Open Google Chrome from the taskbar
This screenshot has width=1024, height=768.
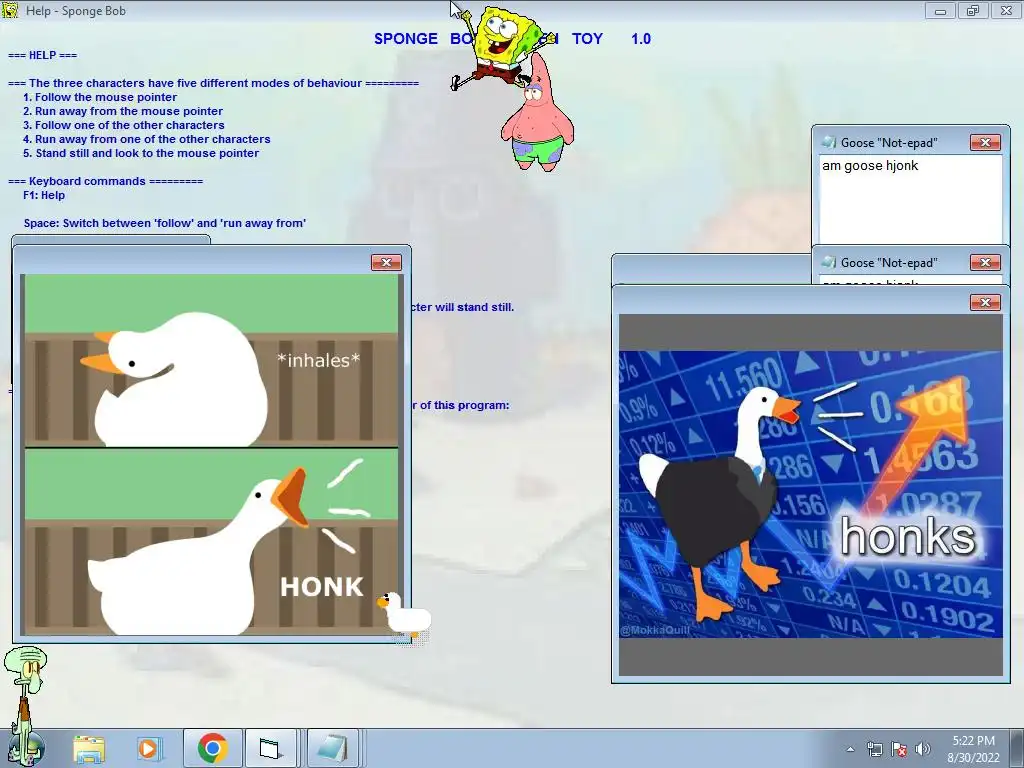(212, 748)
